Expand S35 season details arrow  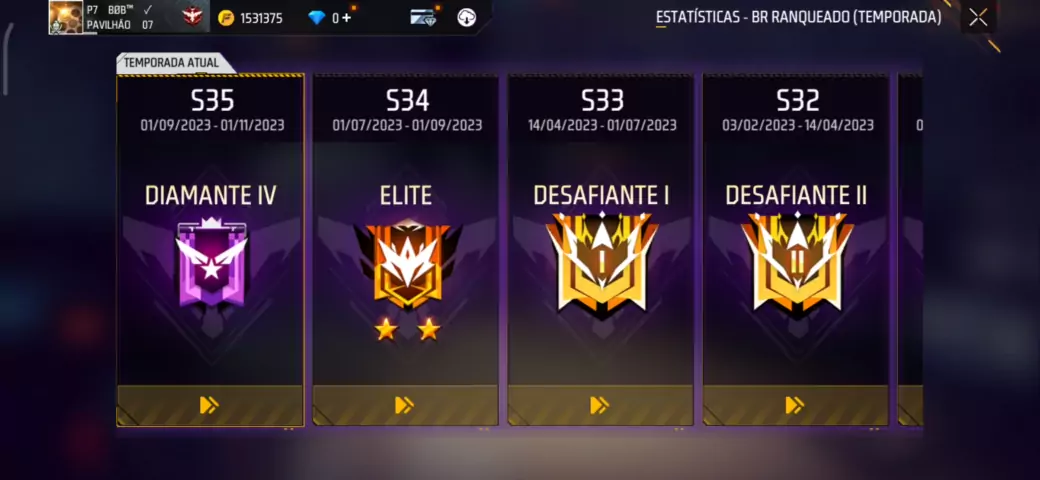point(210,405)
